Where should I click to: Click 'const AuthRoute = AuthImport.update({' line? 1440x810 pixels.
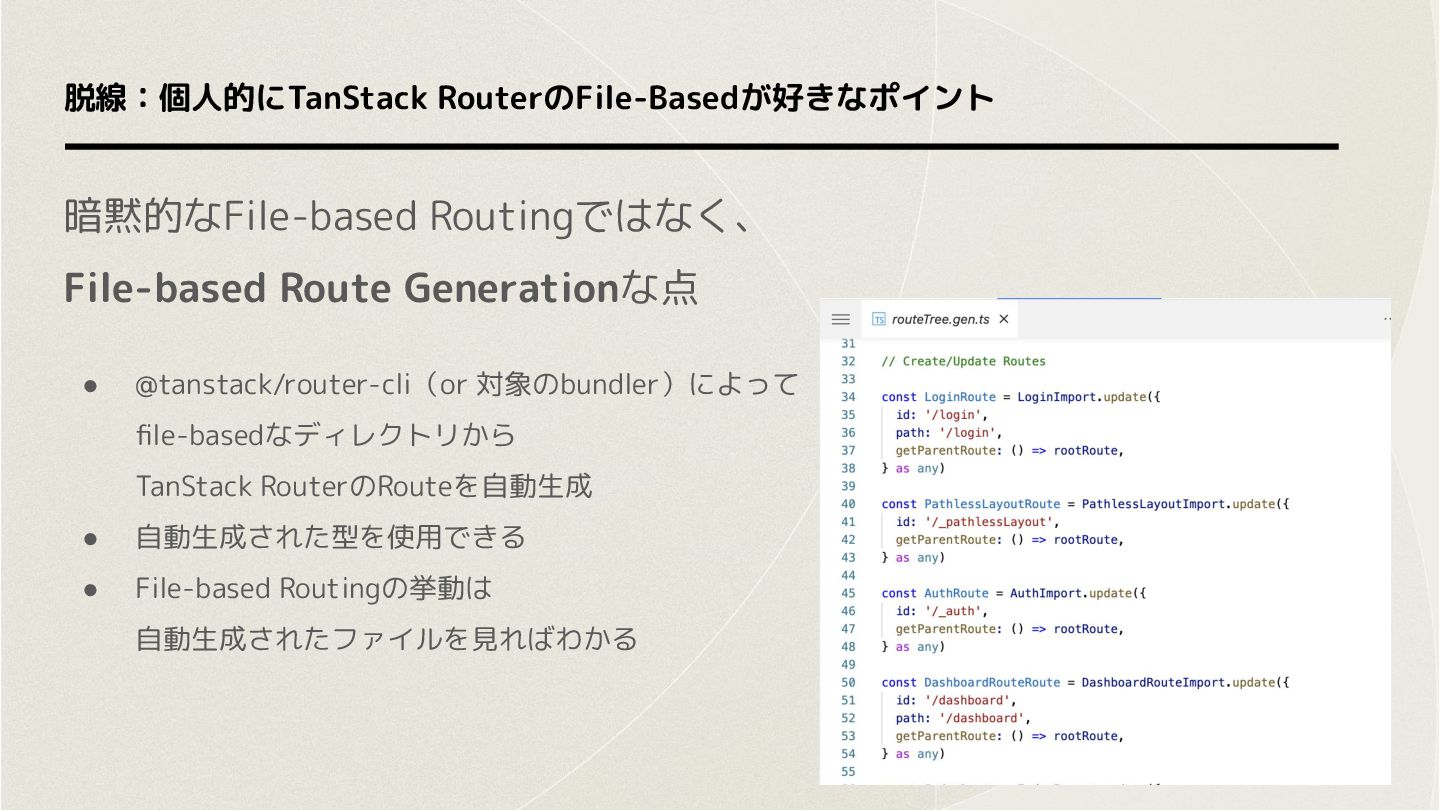click(1013, 593)
